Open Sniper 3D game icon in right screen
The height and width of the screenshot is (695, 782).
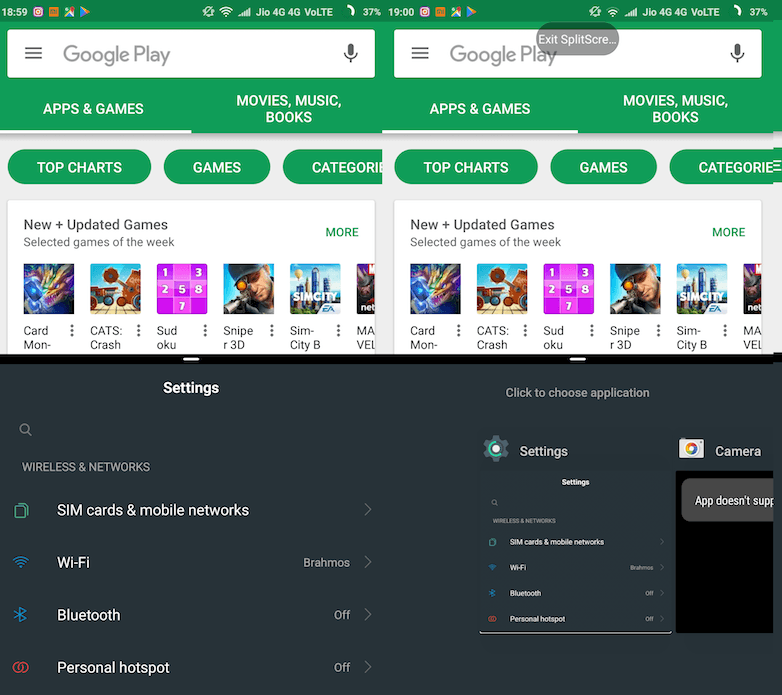click(635, 289)
